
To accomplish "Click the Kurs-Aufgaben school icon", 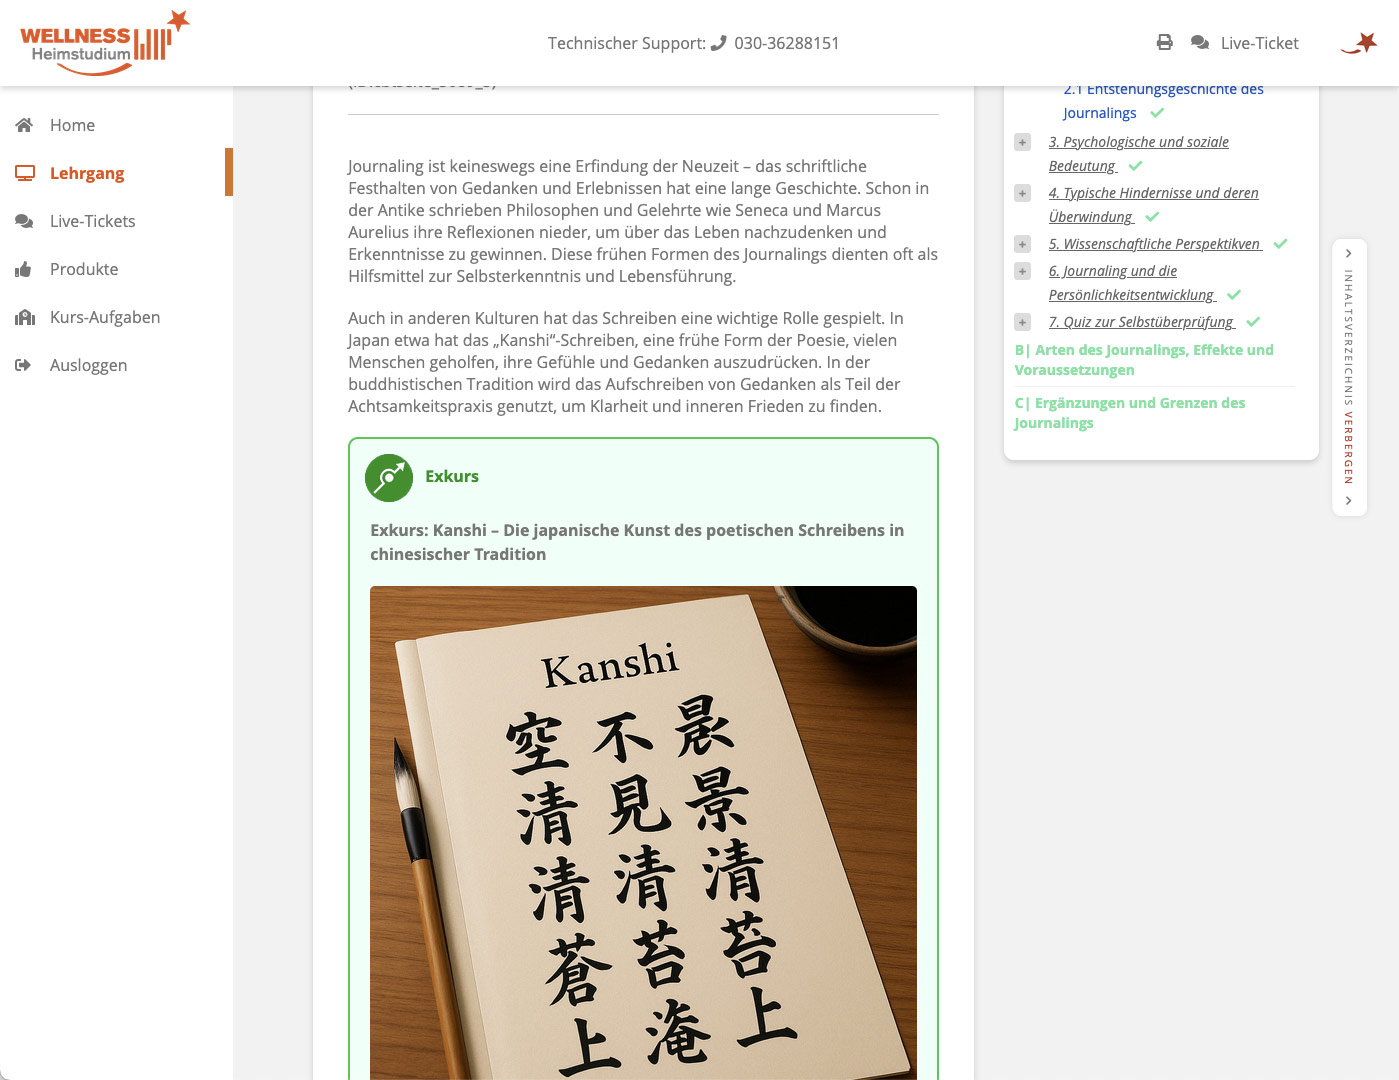I will (x=25, y=317).
